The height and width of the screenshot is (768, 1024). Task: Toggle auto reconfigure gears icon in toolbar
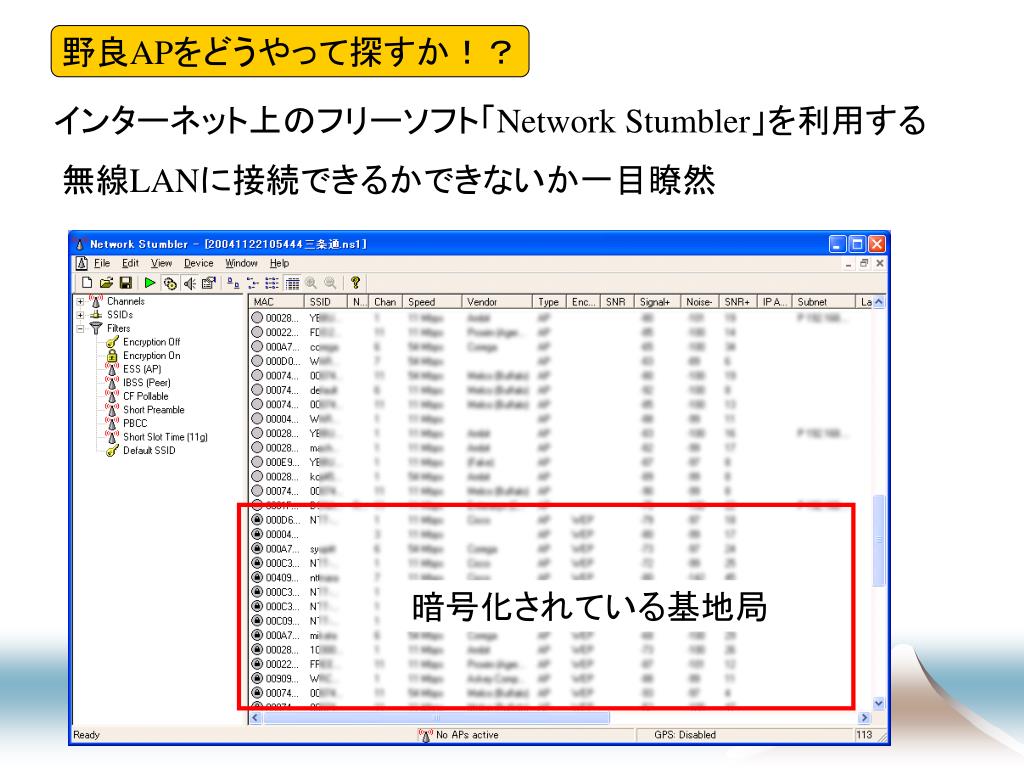170,283
